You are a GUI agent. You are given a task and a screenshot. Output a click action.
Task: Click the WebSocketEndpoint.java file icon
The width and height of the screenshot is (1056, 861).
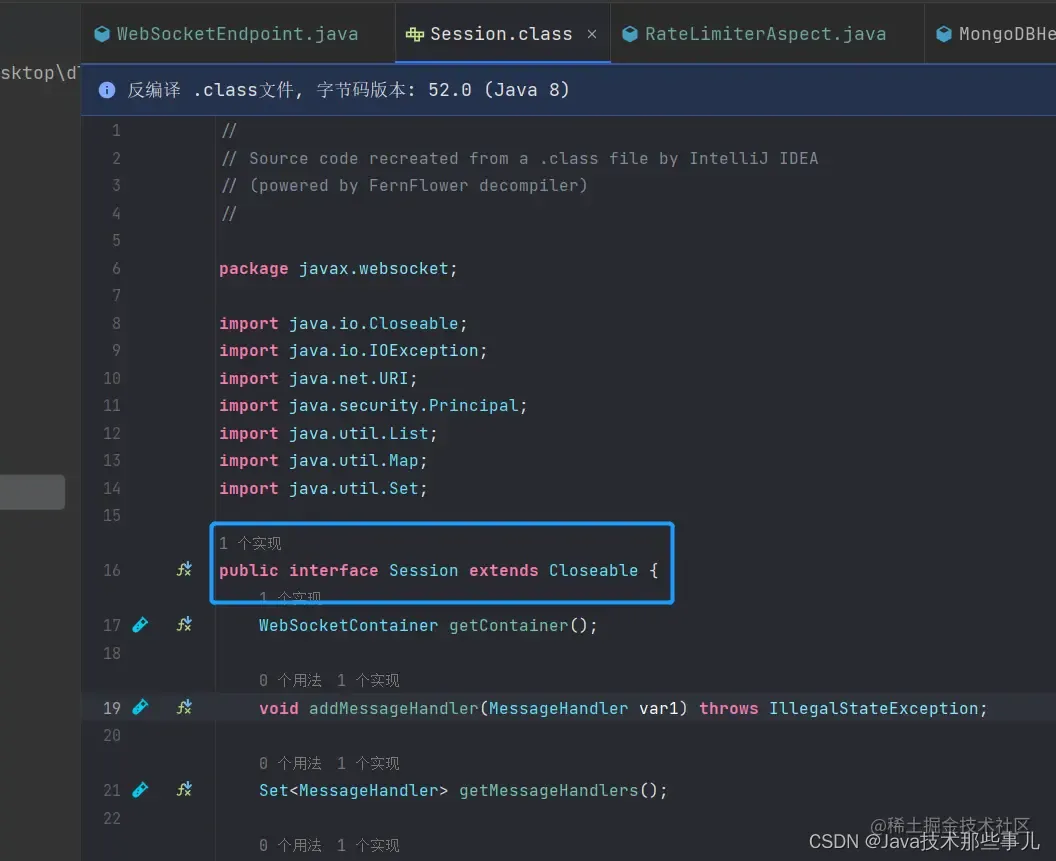102,34
